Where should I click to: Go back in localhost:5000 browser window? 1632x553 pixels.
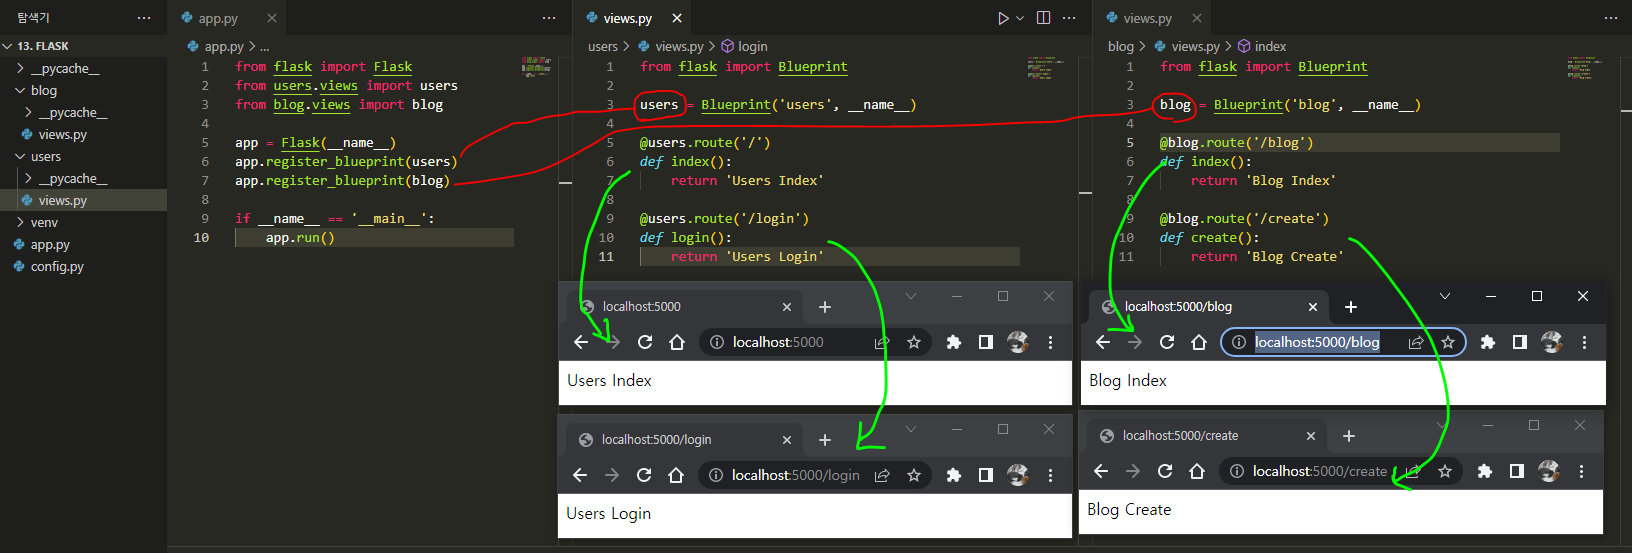point(581,342)
